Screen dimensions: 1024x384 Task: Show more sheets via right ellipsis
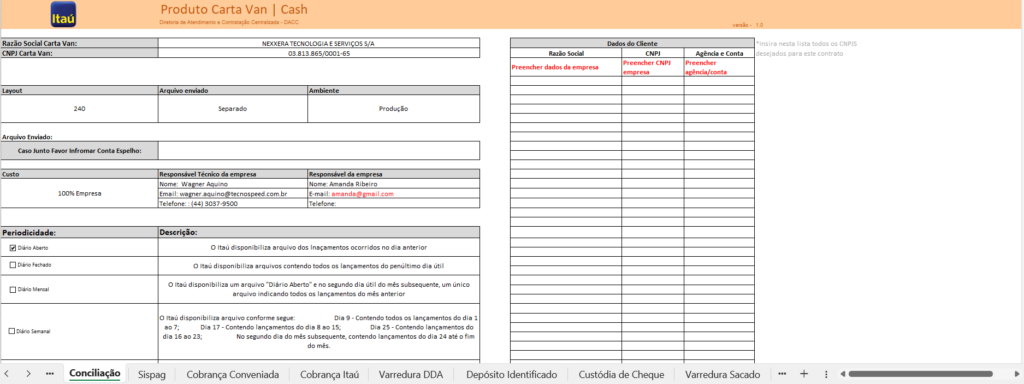click(783, 374)
